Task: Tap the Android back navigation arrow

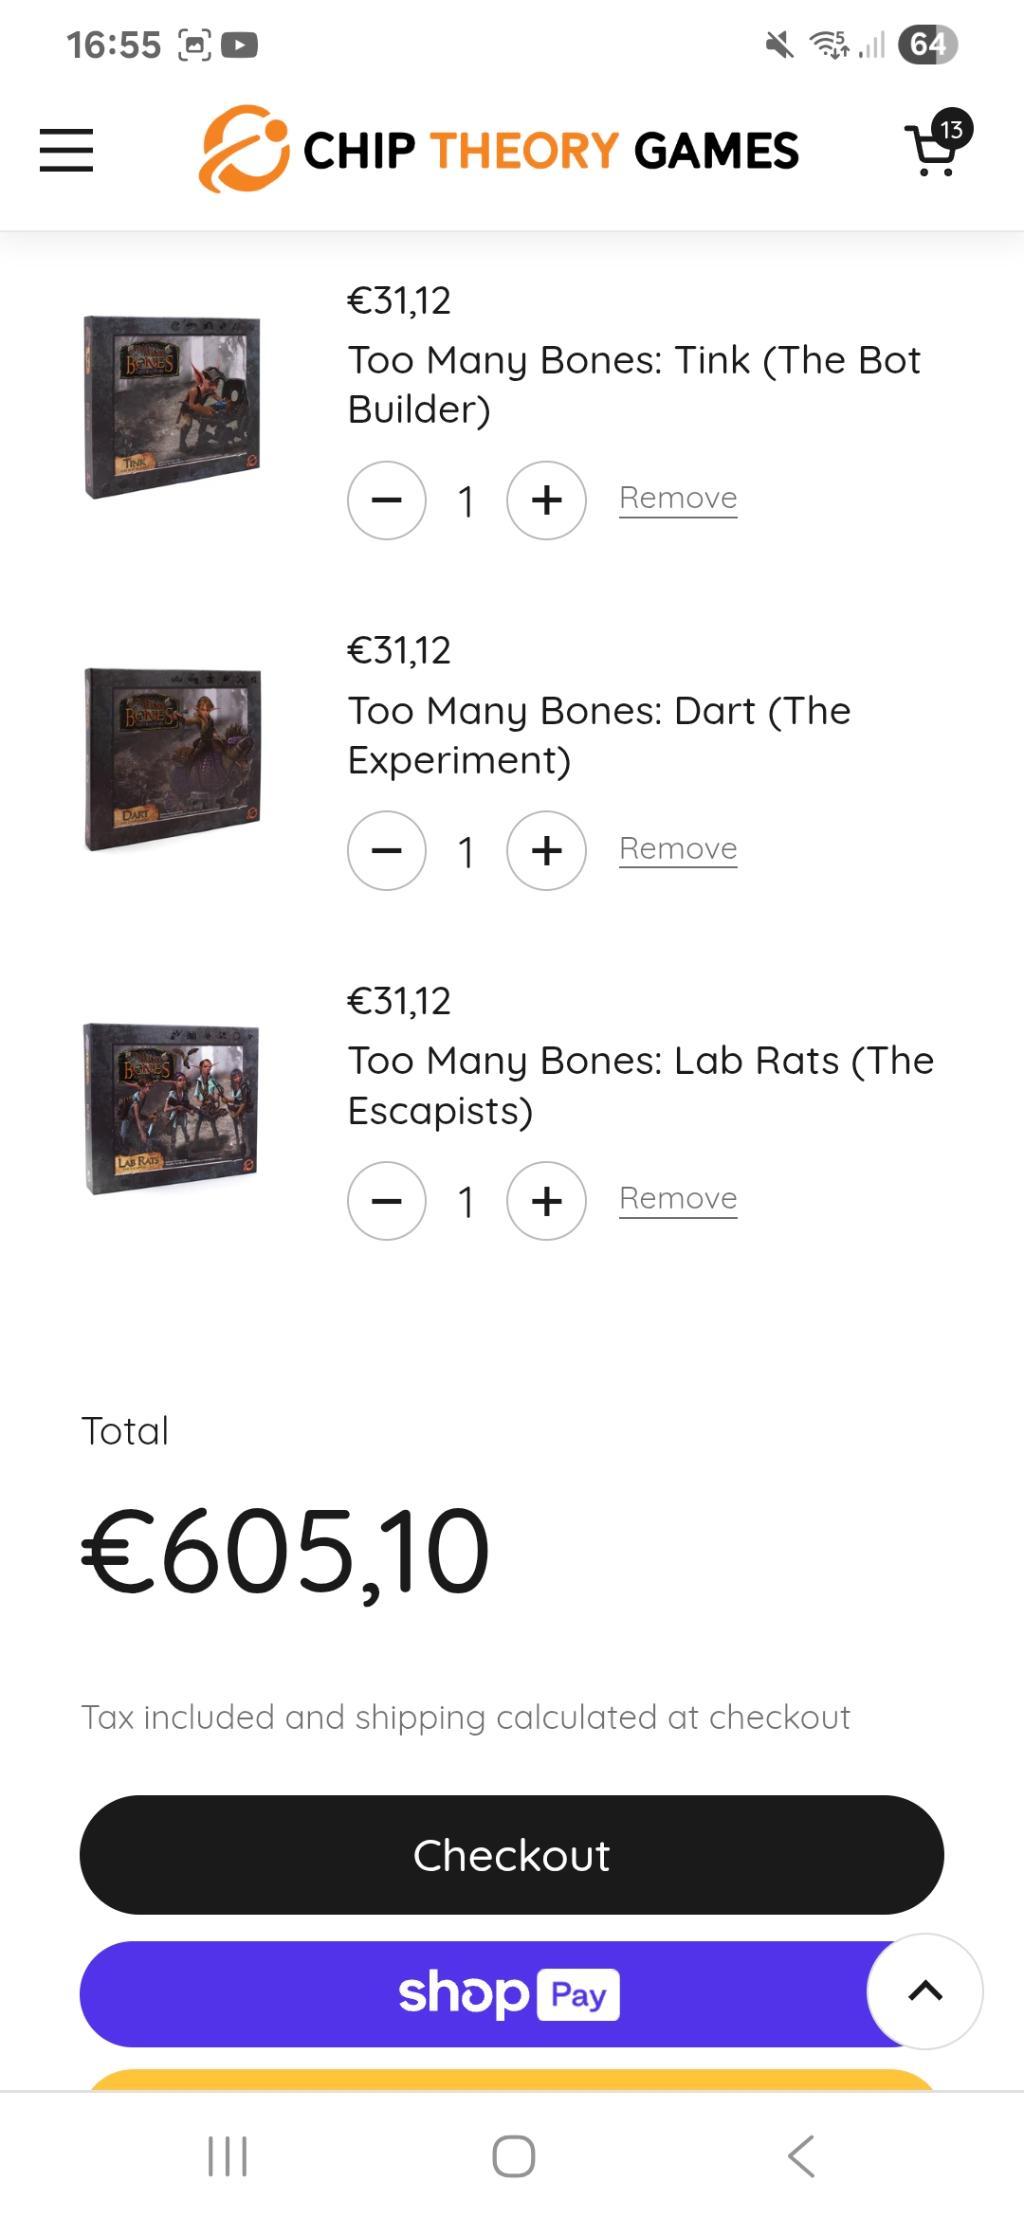Action: [x=801, y=2155]
